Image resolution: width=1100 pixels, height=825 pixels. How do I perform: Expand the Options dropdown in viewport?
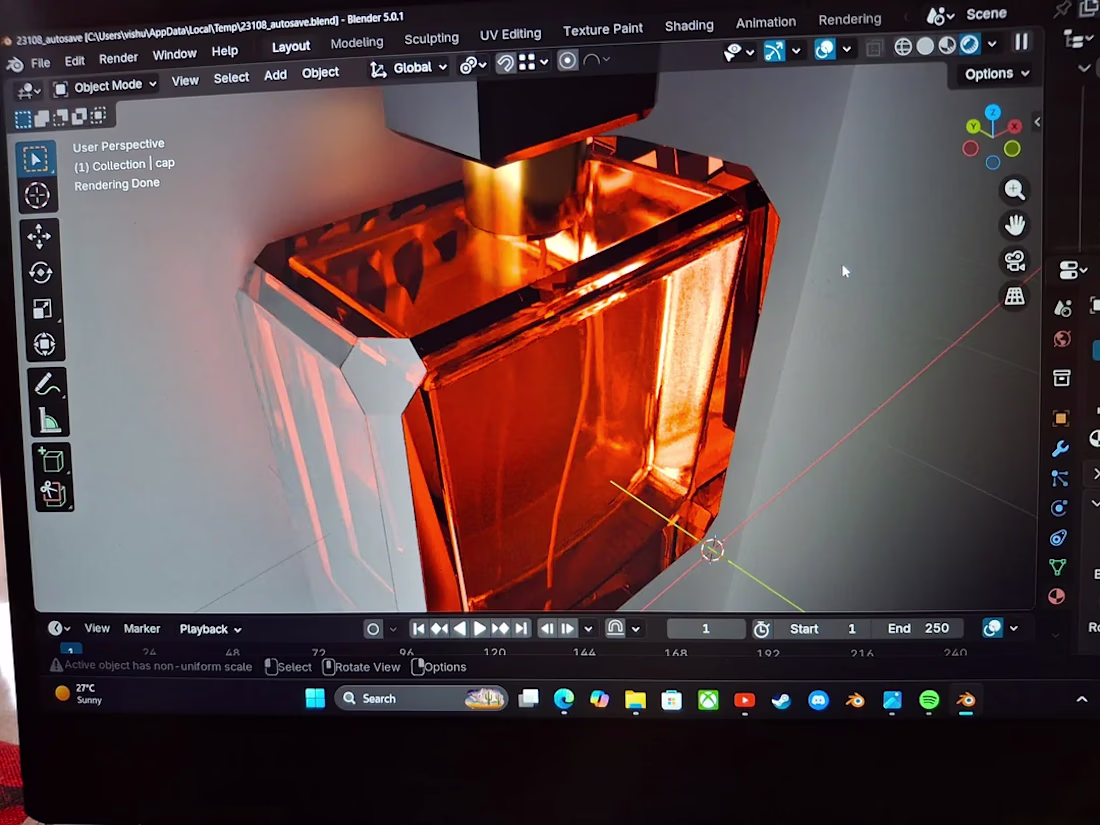pyautogui.click(x=997, y=74)
